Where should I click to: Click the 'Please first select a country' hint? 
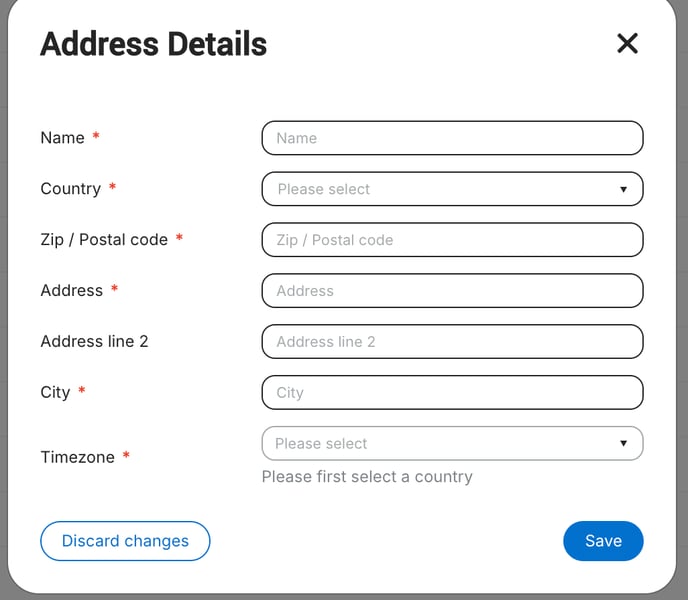click(x=367, y=477)
